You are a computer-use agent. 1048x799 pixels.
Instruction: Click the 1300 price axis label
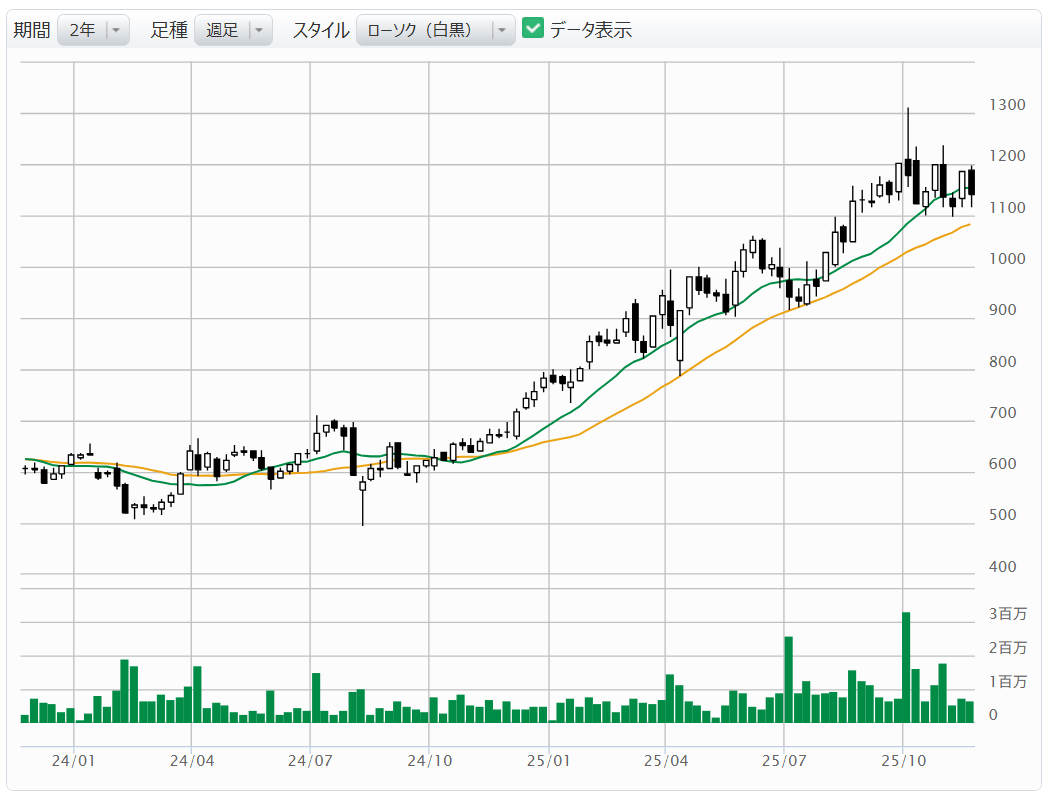tap(1006, 105)
